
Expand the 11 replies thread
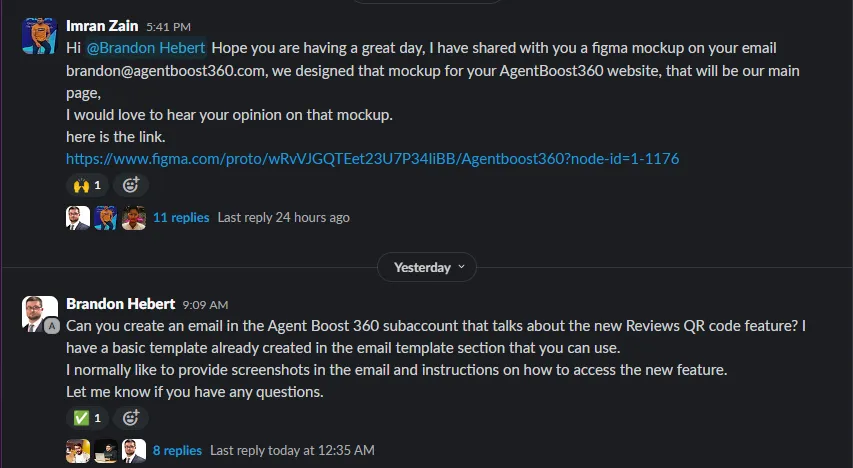point(181,217)
